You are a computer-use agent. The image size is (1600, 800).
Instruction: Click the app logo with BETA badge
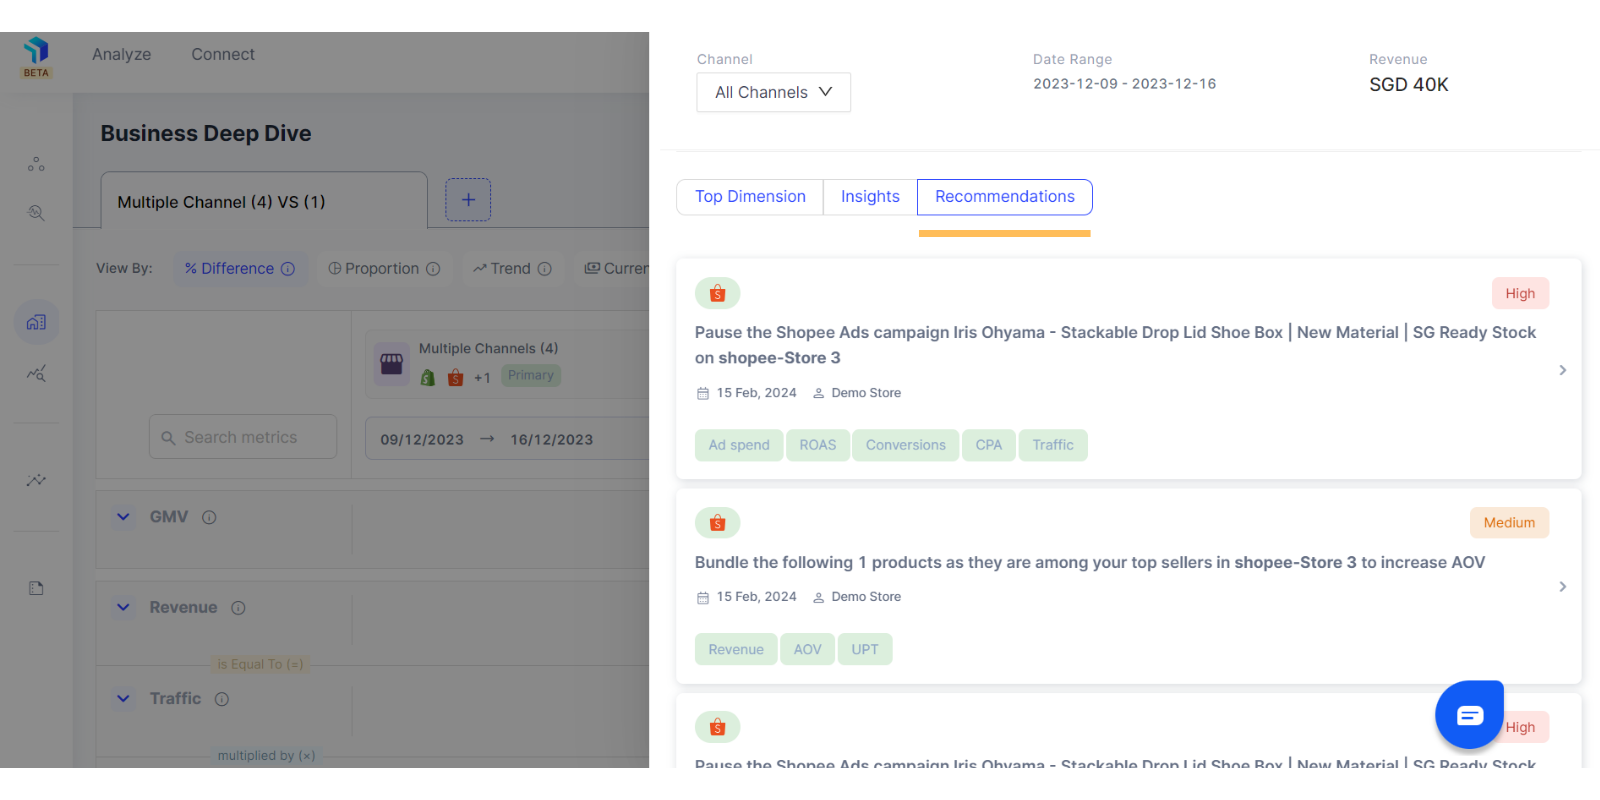[x=36, y=58]
